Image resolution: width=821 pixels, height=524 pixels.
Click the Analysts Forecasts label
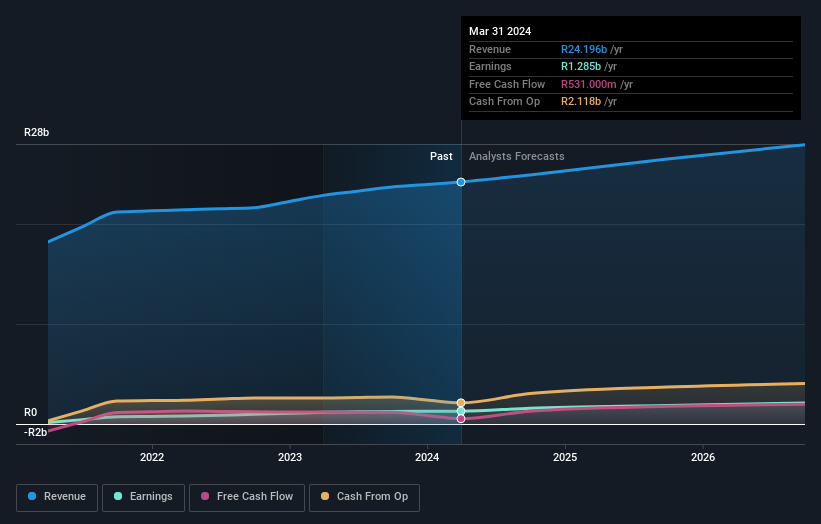click(517, 157)
